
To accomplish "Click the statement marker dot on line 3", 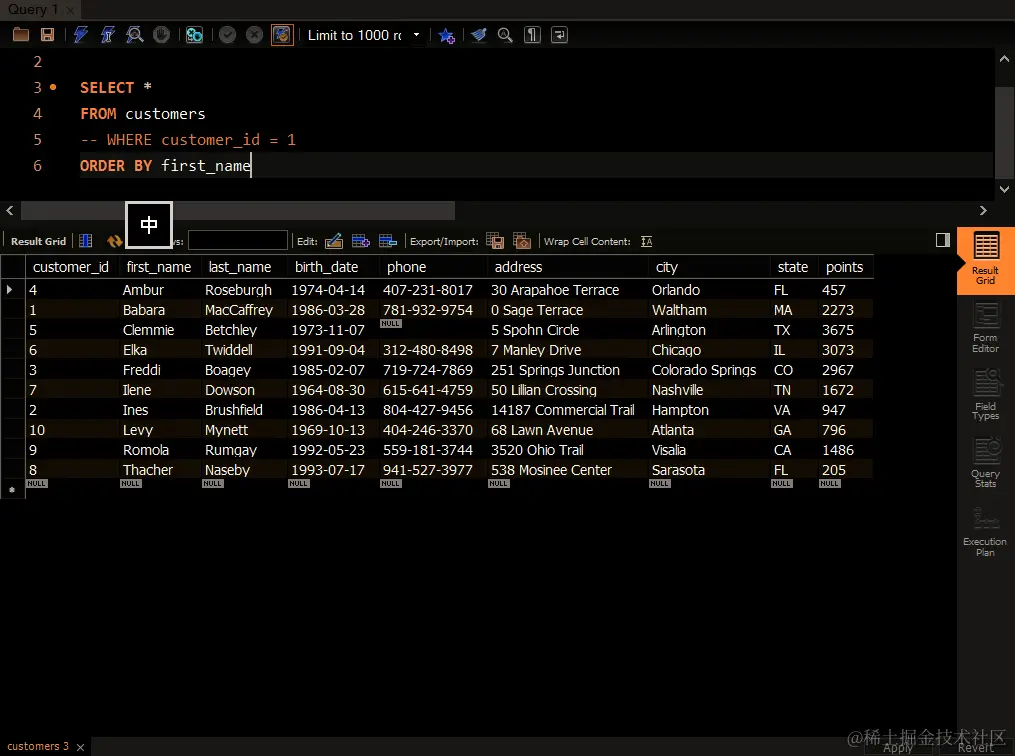I will [x=53, y=87].
